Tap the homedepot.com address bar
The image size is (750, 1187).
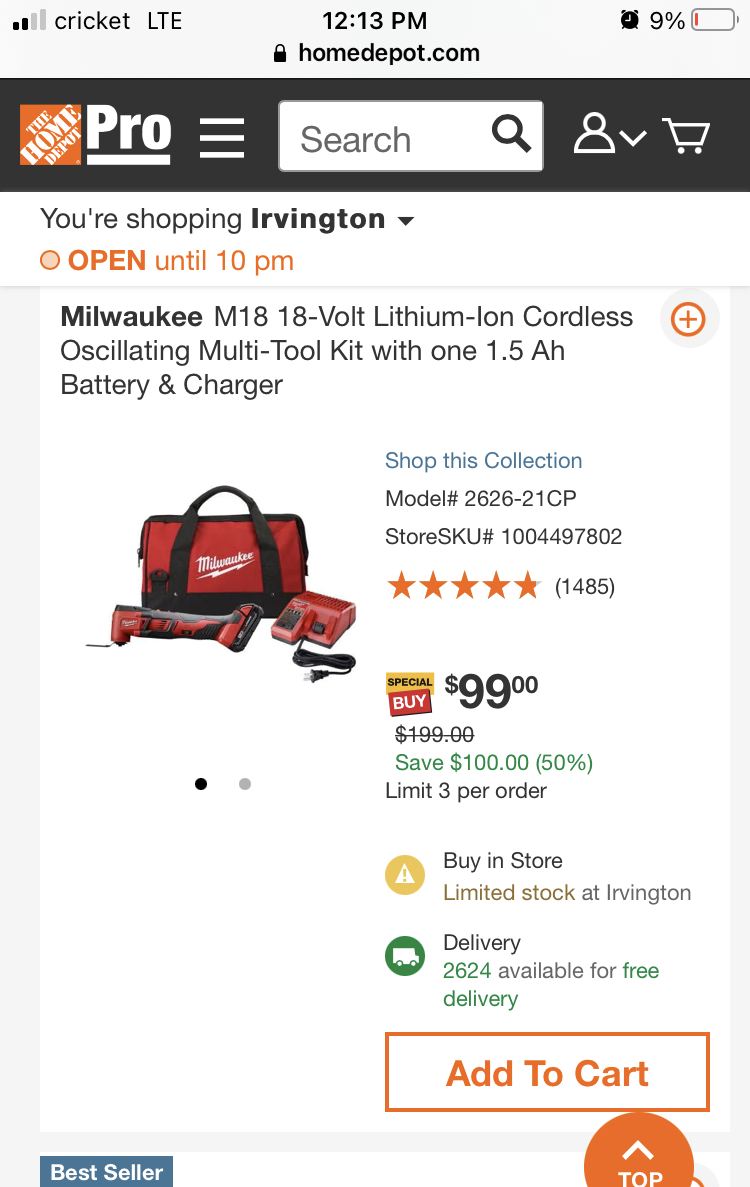pos(376,53)
